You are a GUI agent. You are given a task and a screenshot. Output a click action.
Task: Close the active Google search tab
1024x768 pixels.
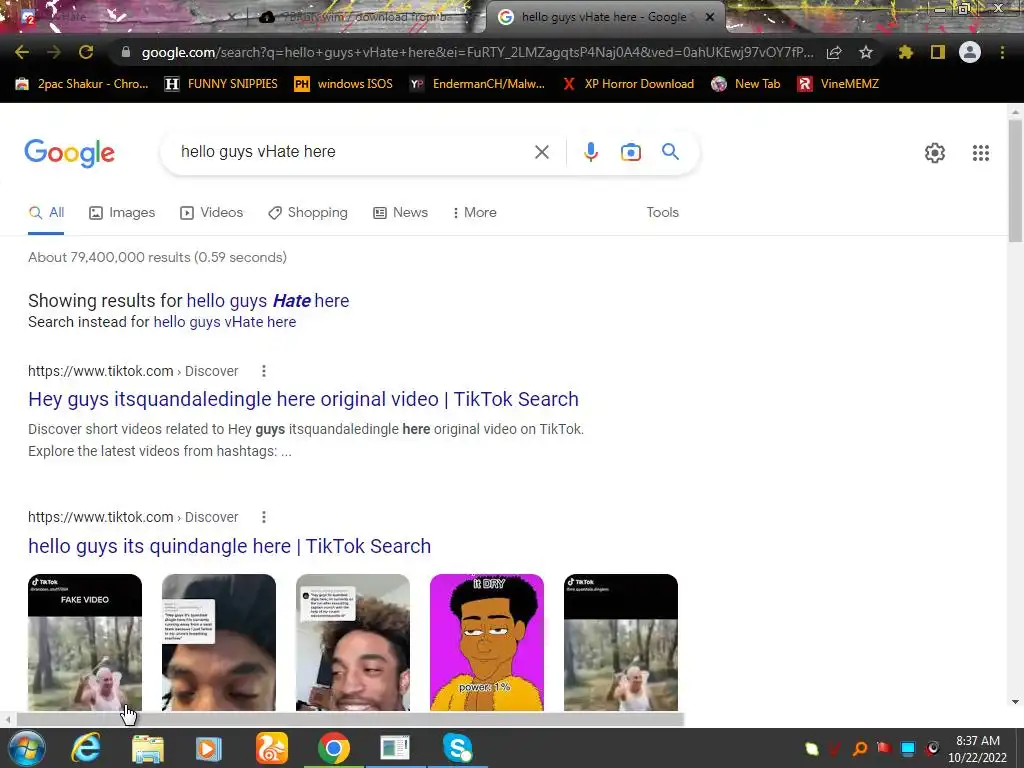pos(710,17)
